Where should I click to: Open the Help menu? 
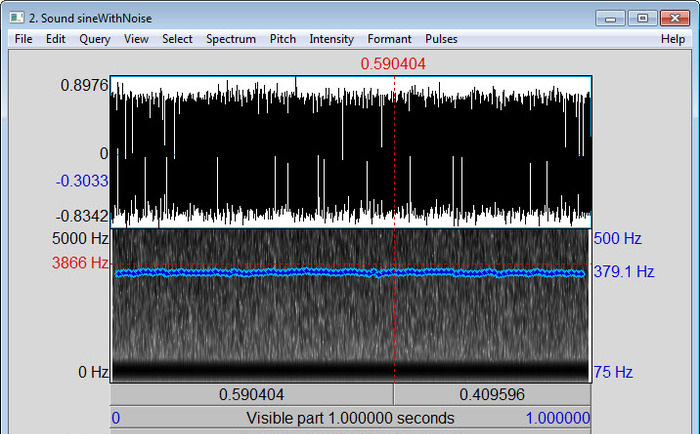673,39
